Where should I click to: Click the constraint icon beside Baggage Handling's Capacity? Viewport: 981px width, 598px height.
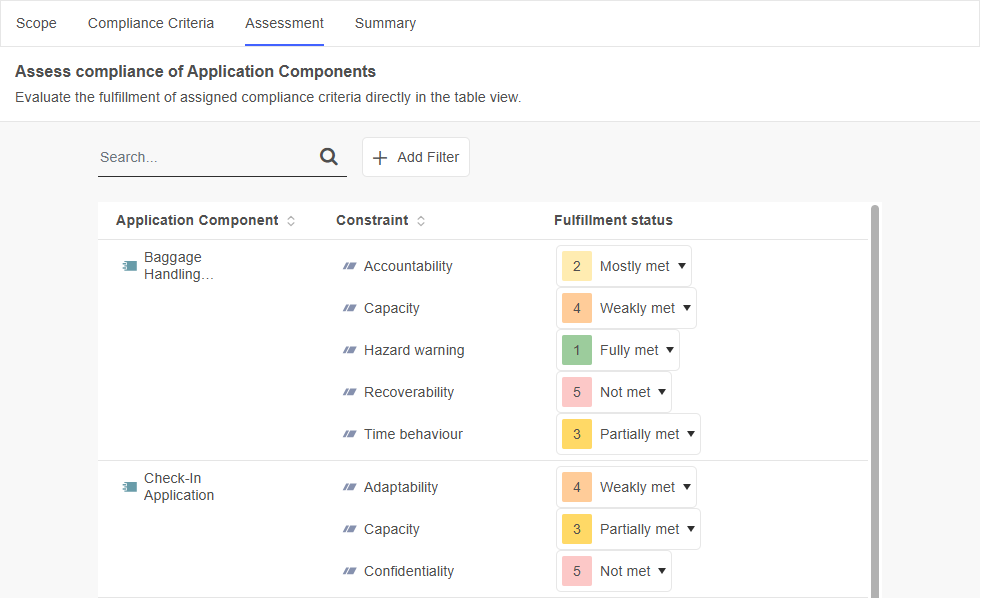(x=349, y=308)
